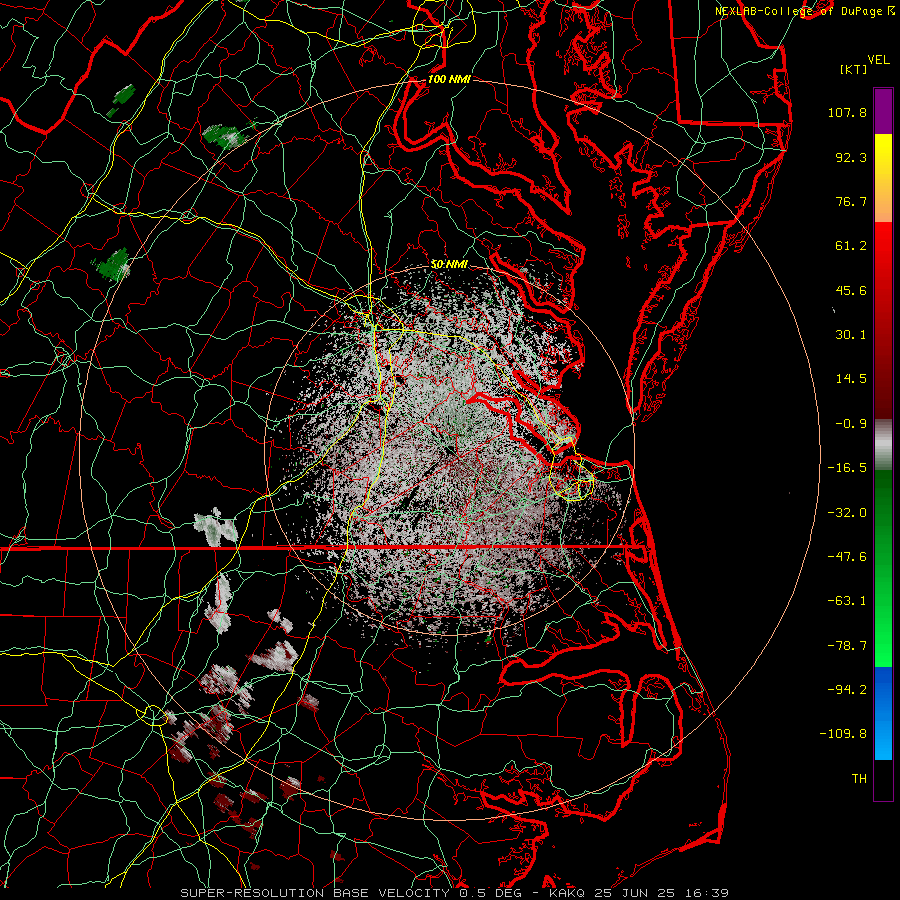The image size is (900, 900).
Task: Click the -32.0 velocity legend value
Action: click(847, 513)
